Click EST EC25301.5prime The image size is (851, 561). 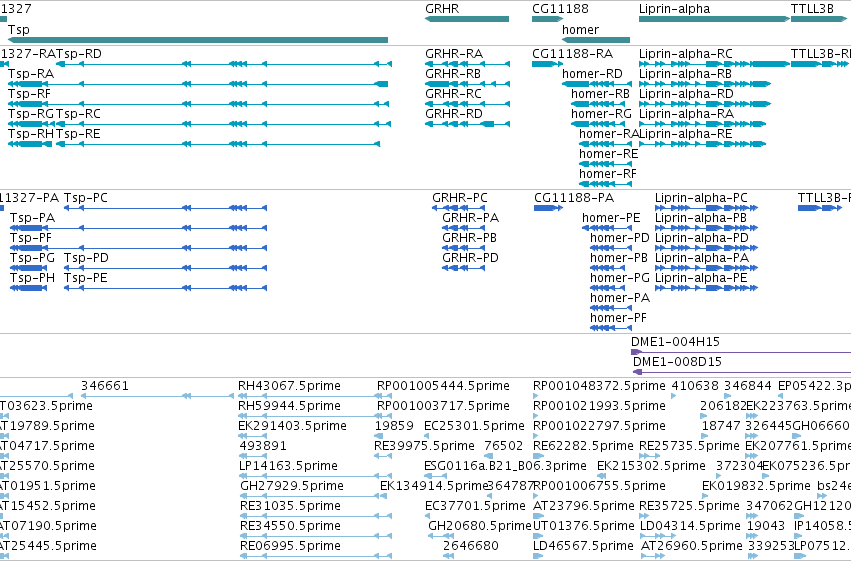click(x=474, y=426)
